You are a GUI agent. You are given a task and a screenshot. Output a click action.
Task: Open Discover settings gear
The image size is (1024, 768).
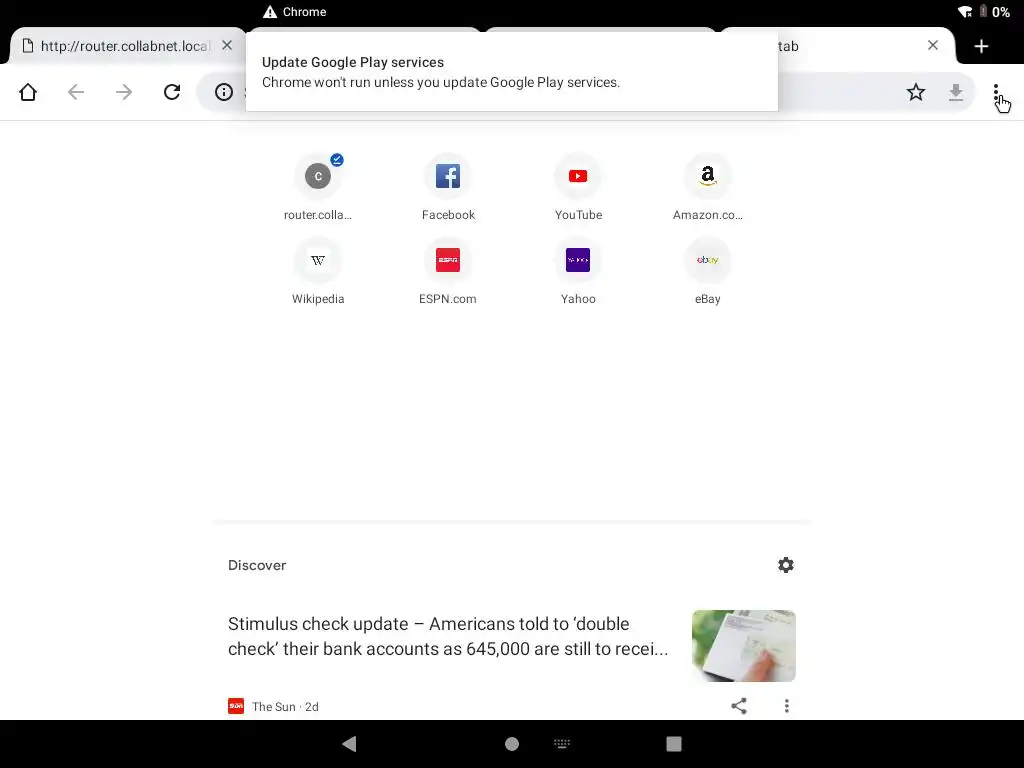pyautogui.click(x=786, y=565)
